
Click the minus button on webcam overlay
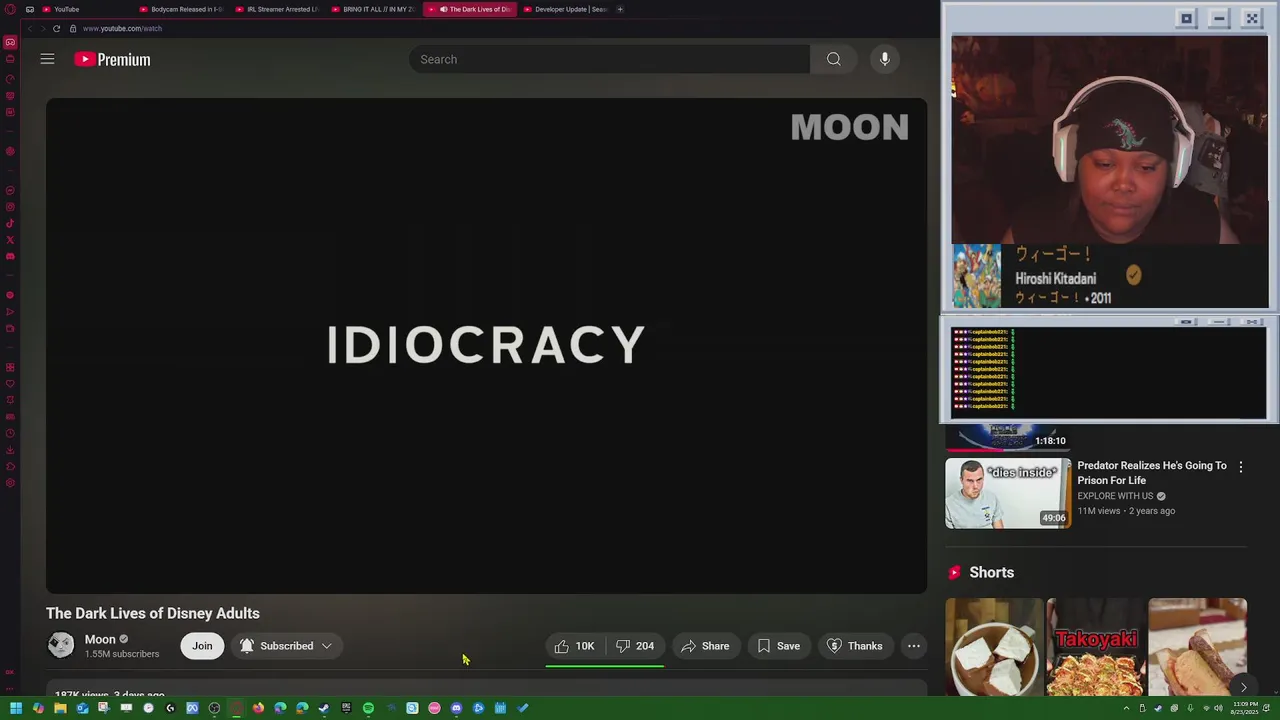pyautogui.click(x=1219, y=18)
